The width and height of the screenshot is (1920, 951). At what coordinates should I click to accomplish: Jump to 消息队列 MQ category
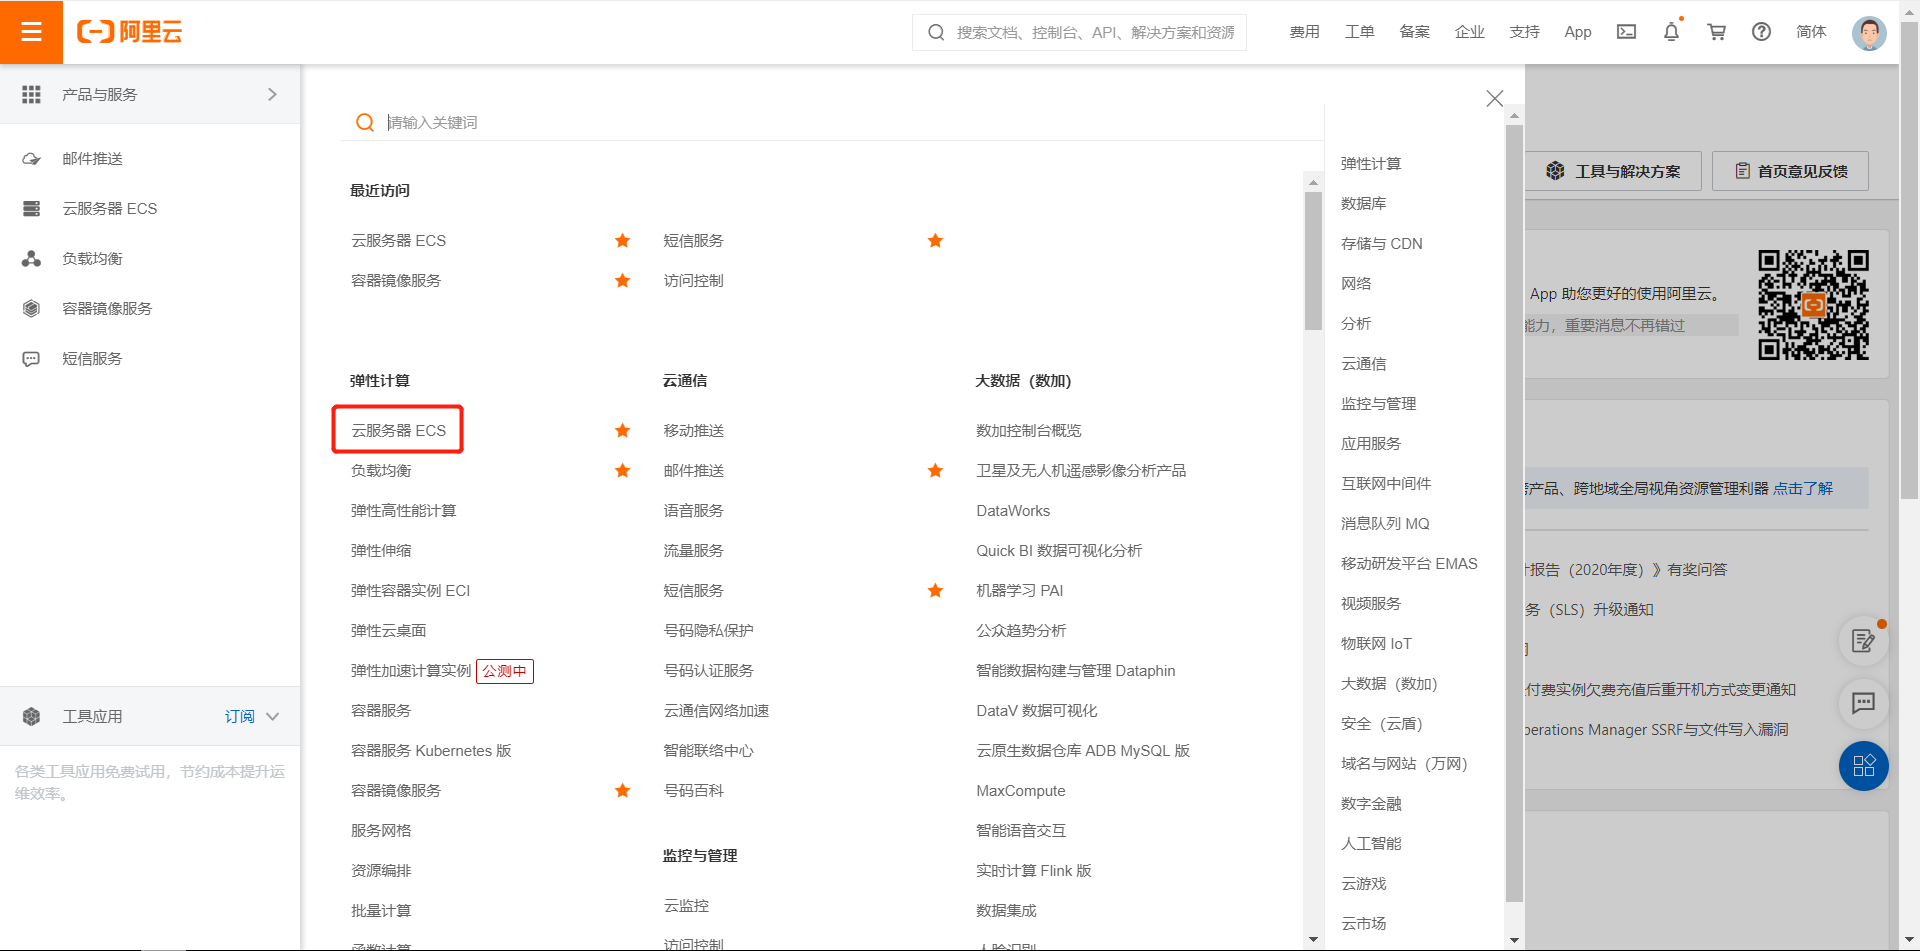click(x=1385, y=524)
